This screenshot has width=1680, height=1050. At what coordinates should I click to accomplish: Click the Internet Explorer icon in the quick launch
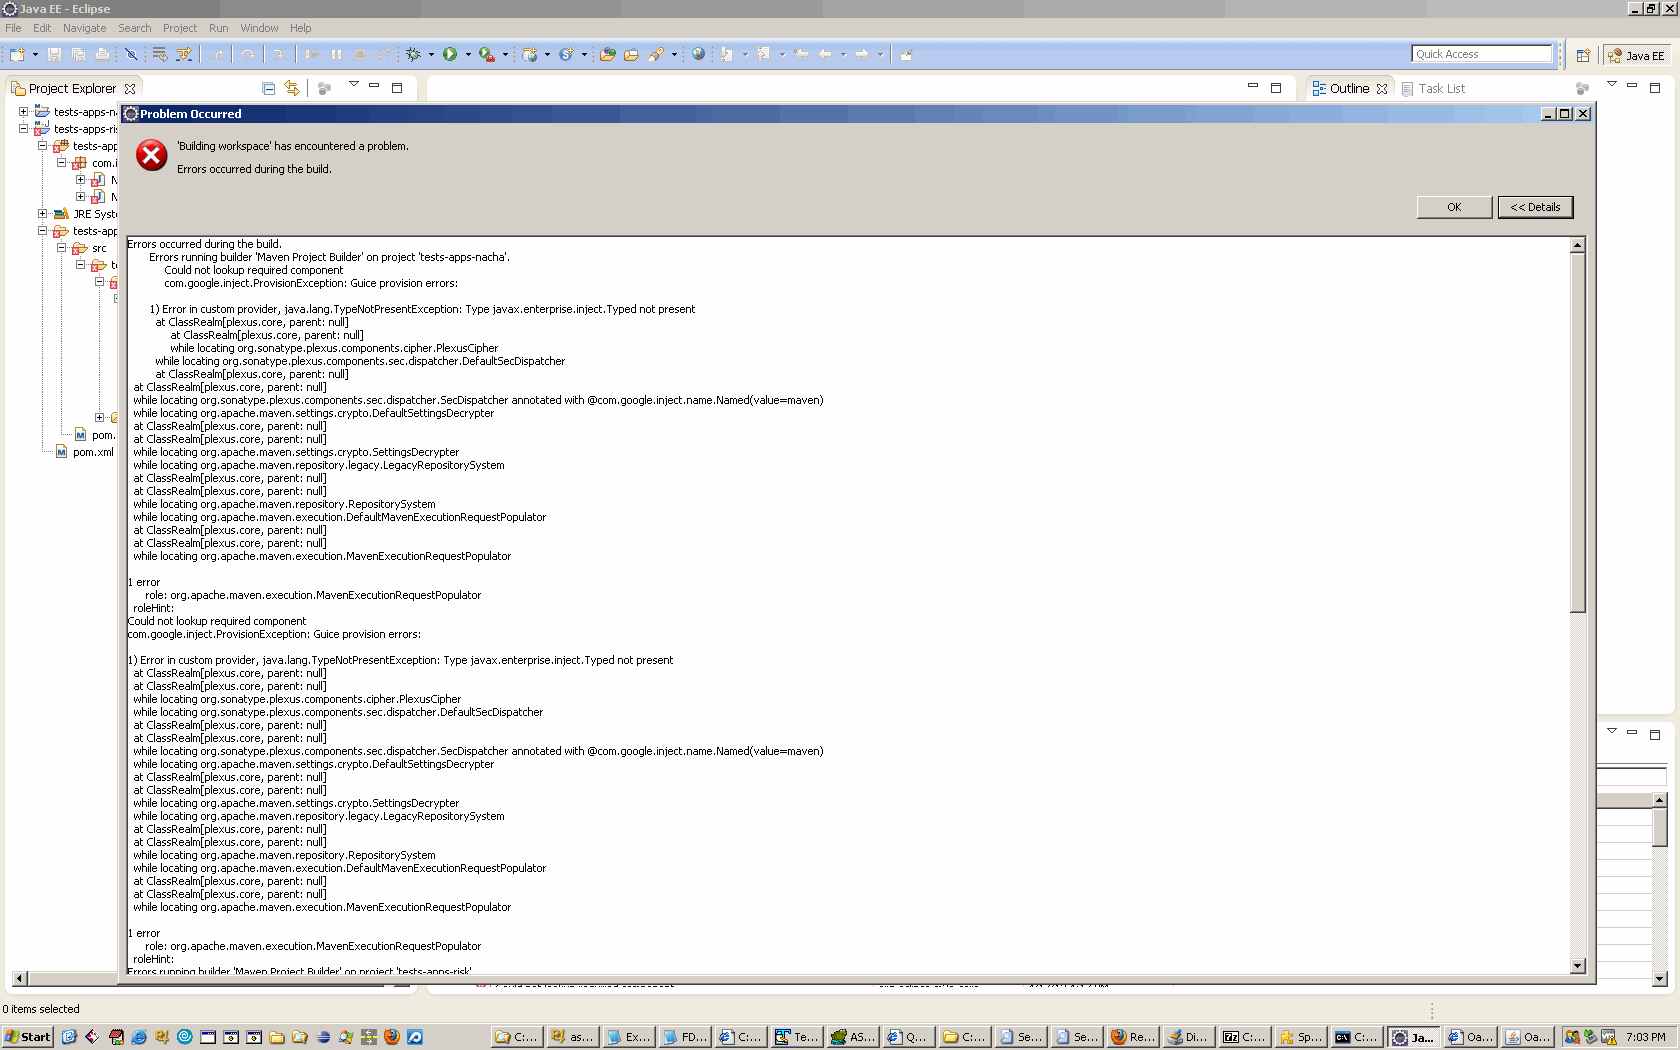tap(139, 1037)
